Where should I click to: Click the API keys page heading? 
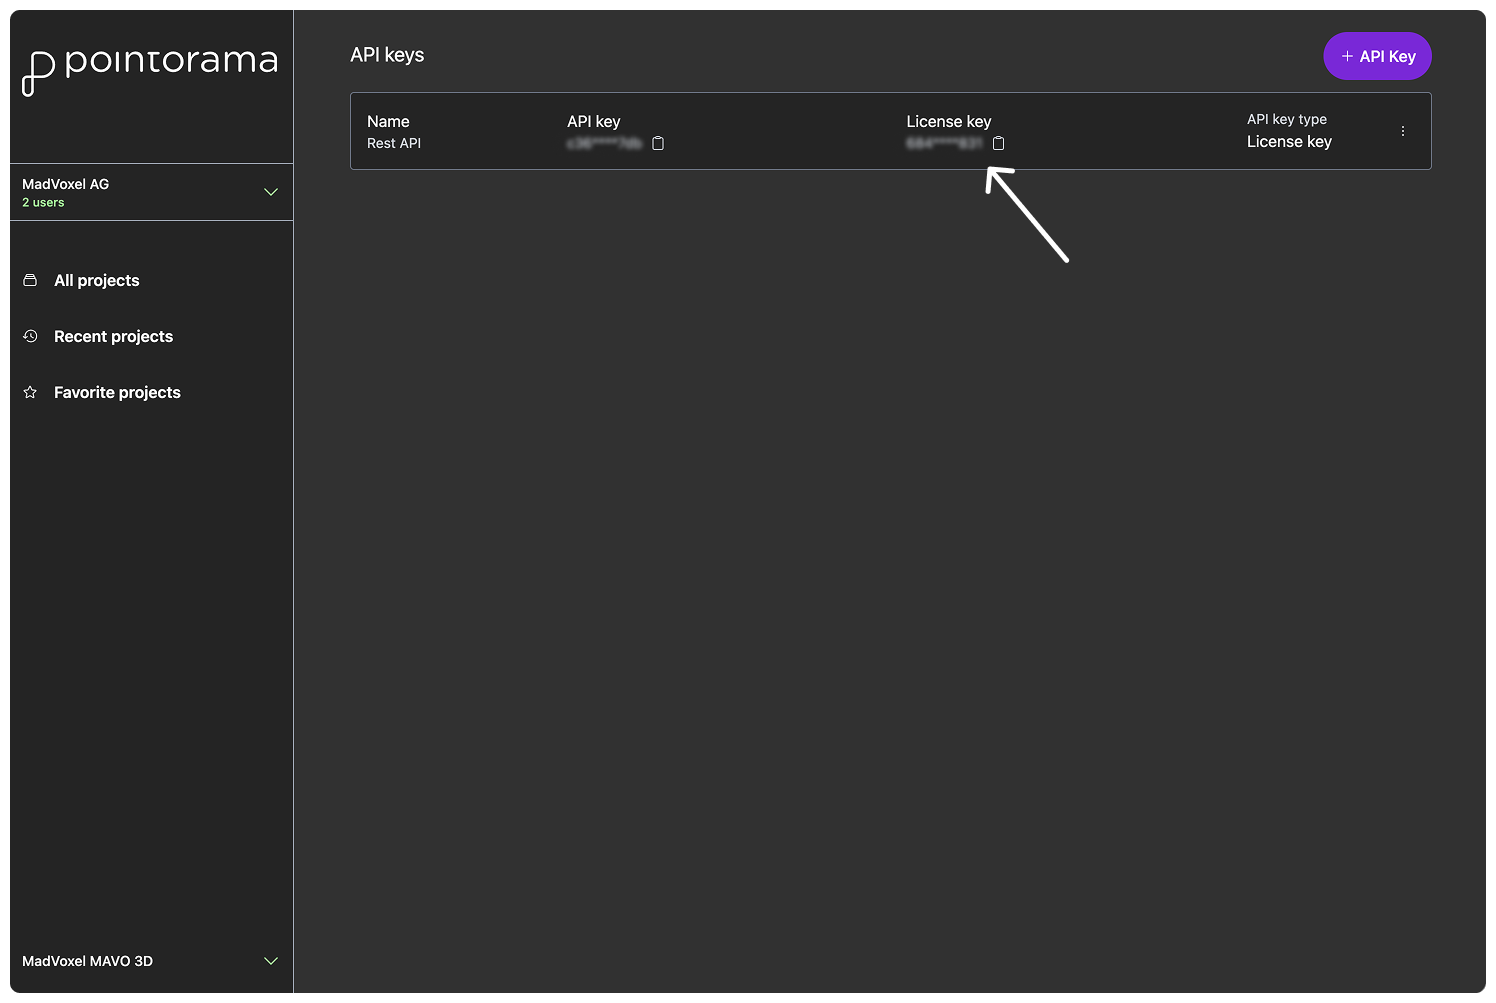tap(387, 55)
